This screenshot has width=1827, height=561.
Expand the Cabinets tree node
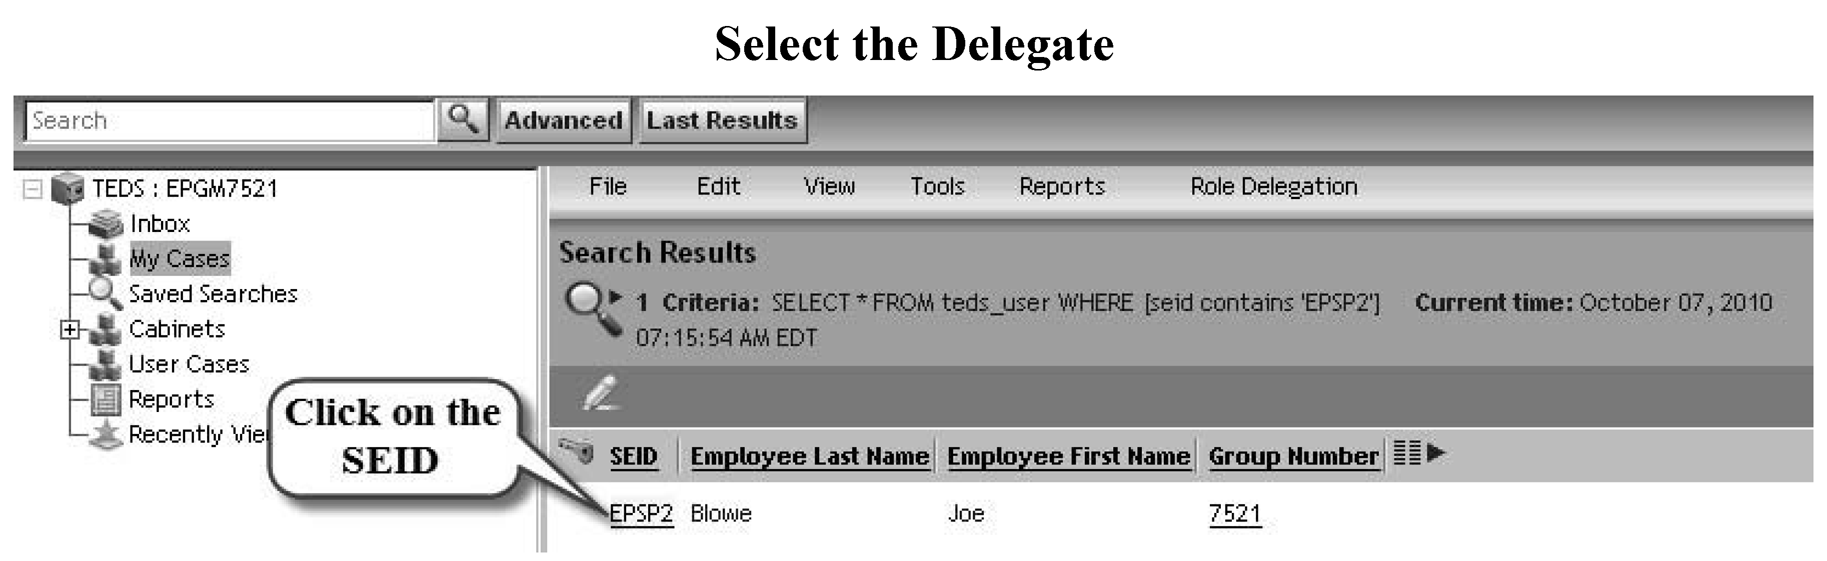tap(69, 329)
